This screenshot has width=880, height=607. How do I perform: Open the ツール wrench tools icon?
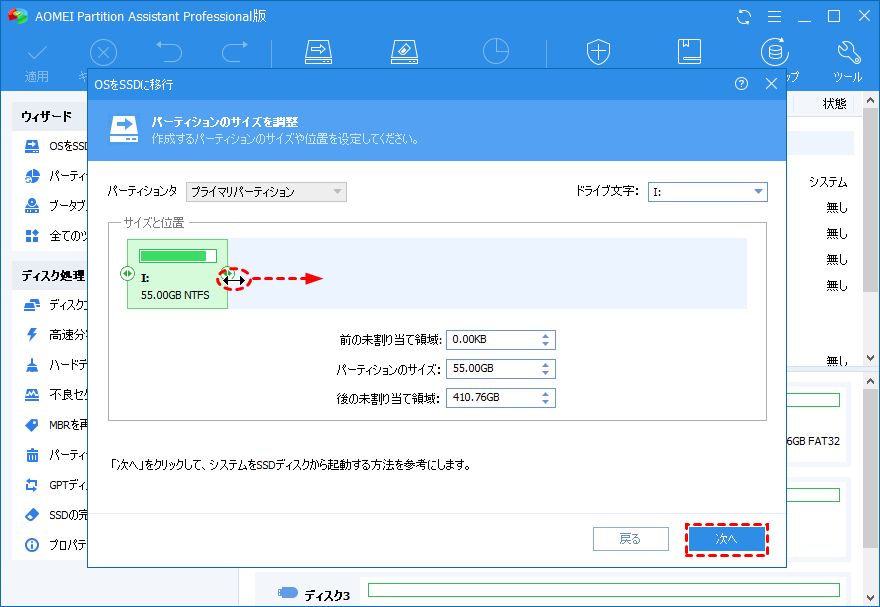click(x=847, y=61)
